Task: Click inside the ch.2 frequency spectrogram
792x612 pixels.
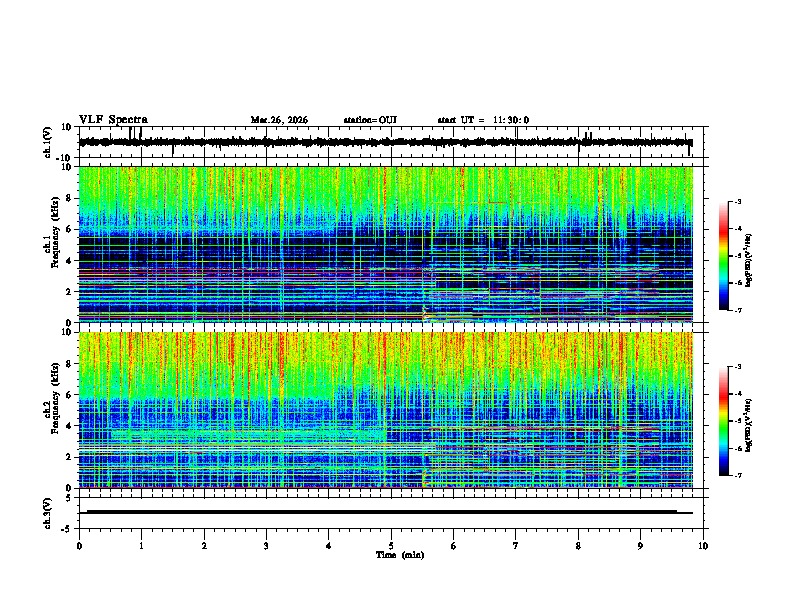Action: [385, 410]
